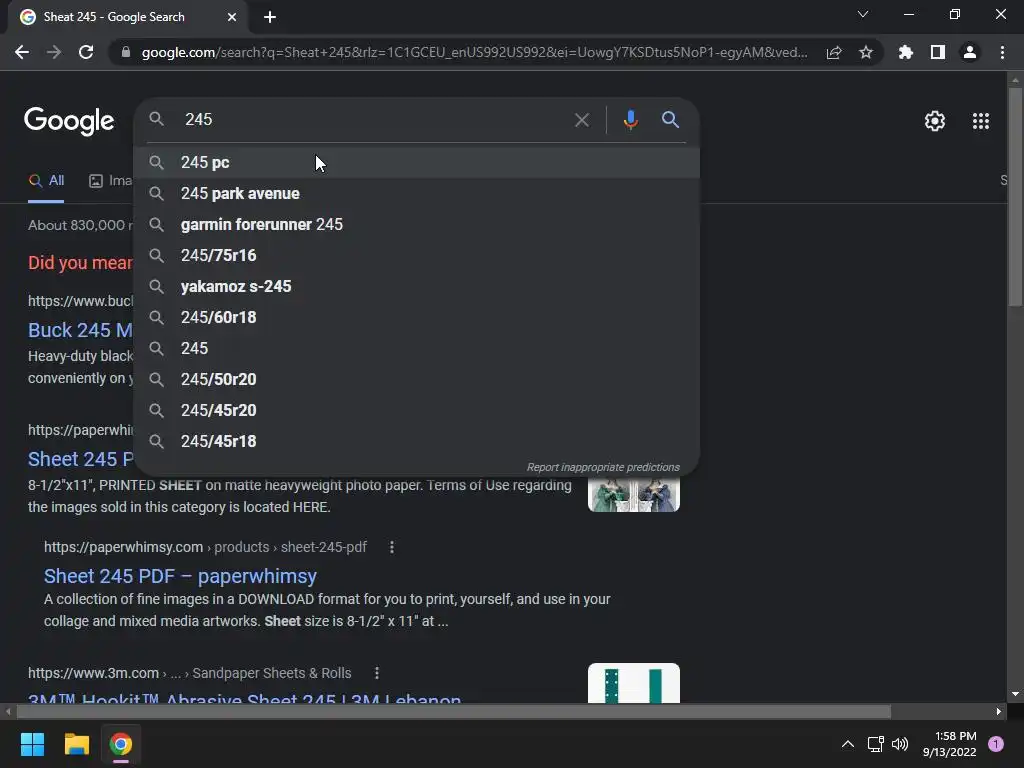Select suggestion 245 park avenue
This screenshot has width=1024, height=768.
417,193
